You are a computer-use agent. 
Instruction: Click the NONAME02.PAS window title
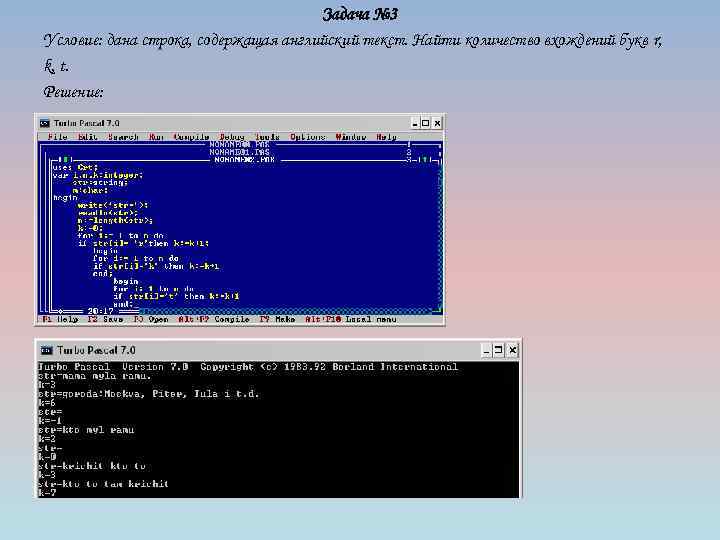click(x=244, y=159)
